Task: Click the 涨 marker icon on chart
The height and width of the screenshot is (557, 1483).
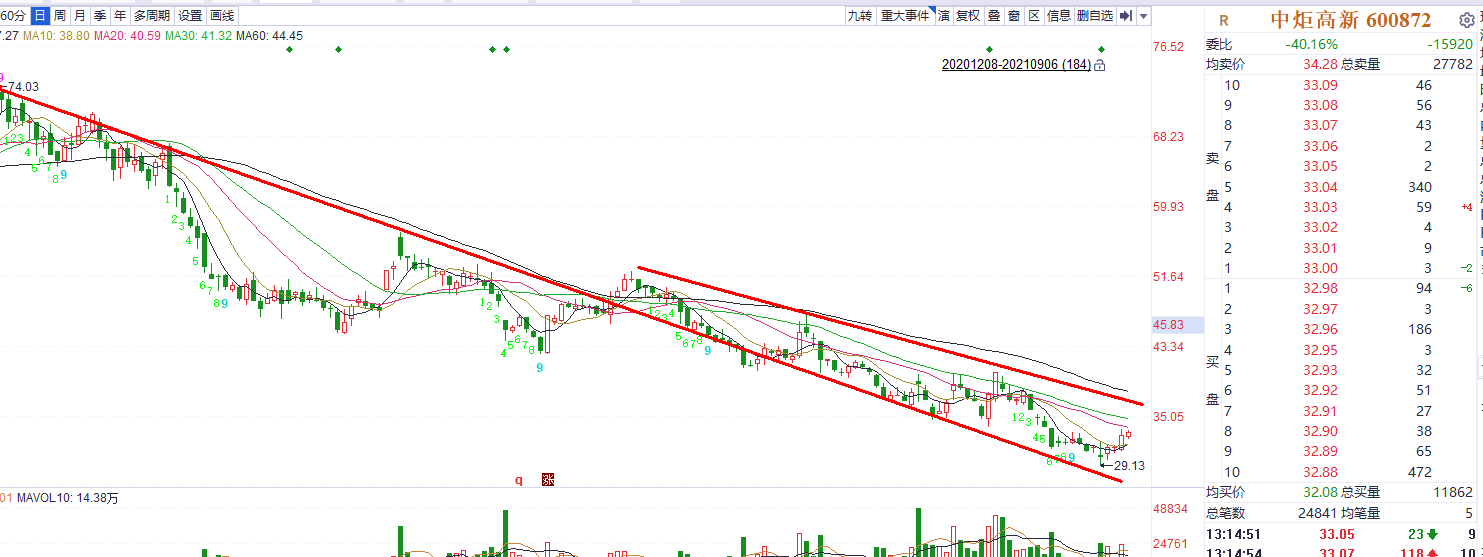Action: point(547,479)
